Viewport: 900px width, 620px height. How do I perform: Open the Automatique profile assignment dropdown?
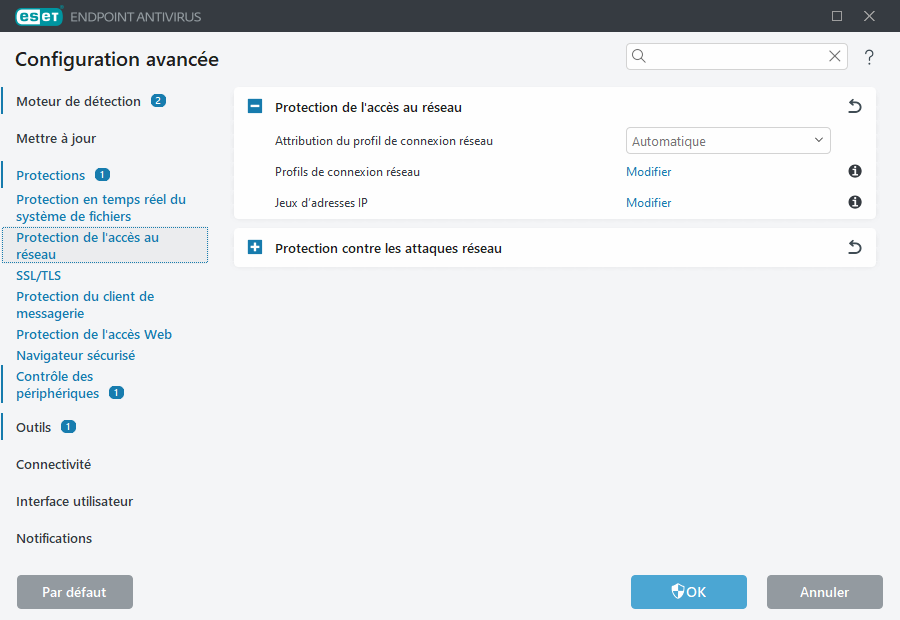[x=728, y=141]
